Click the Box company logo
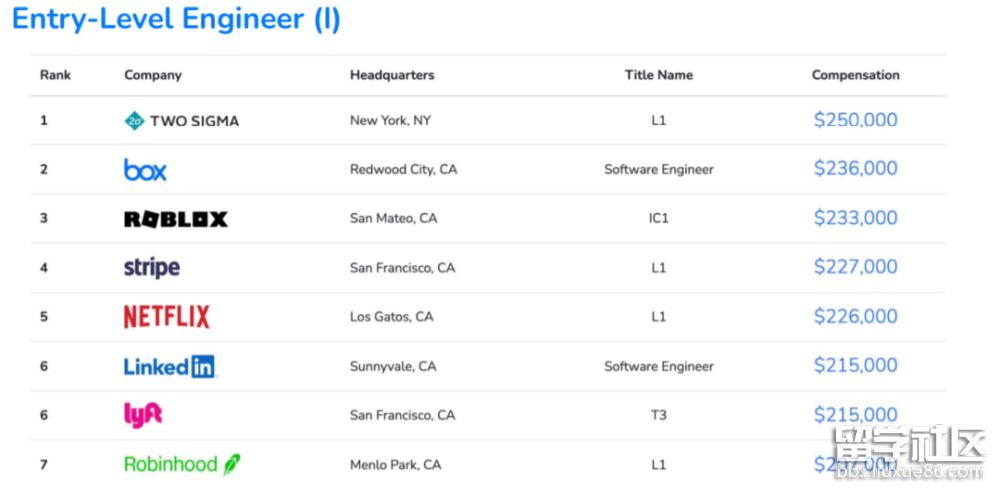1000x493 pixels. coord(145,170)
